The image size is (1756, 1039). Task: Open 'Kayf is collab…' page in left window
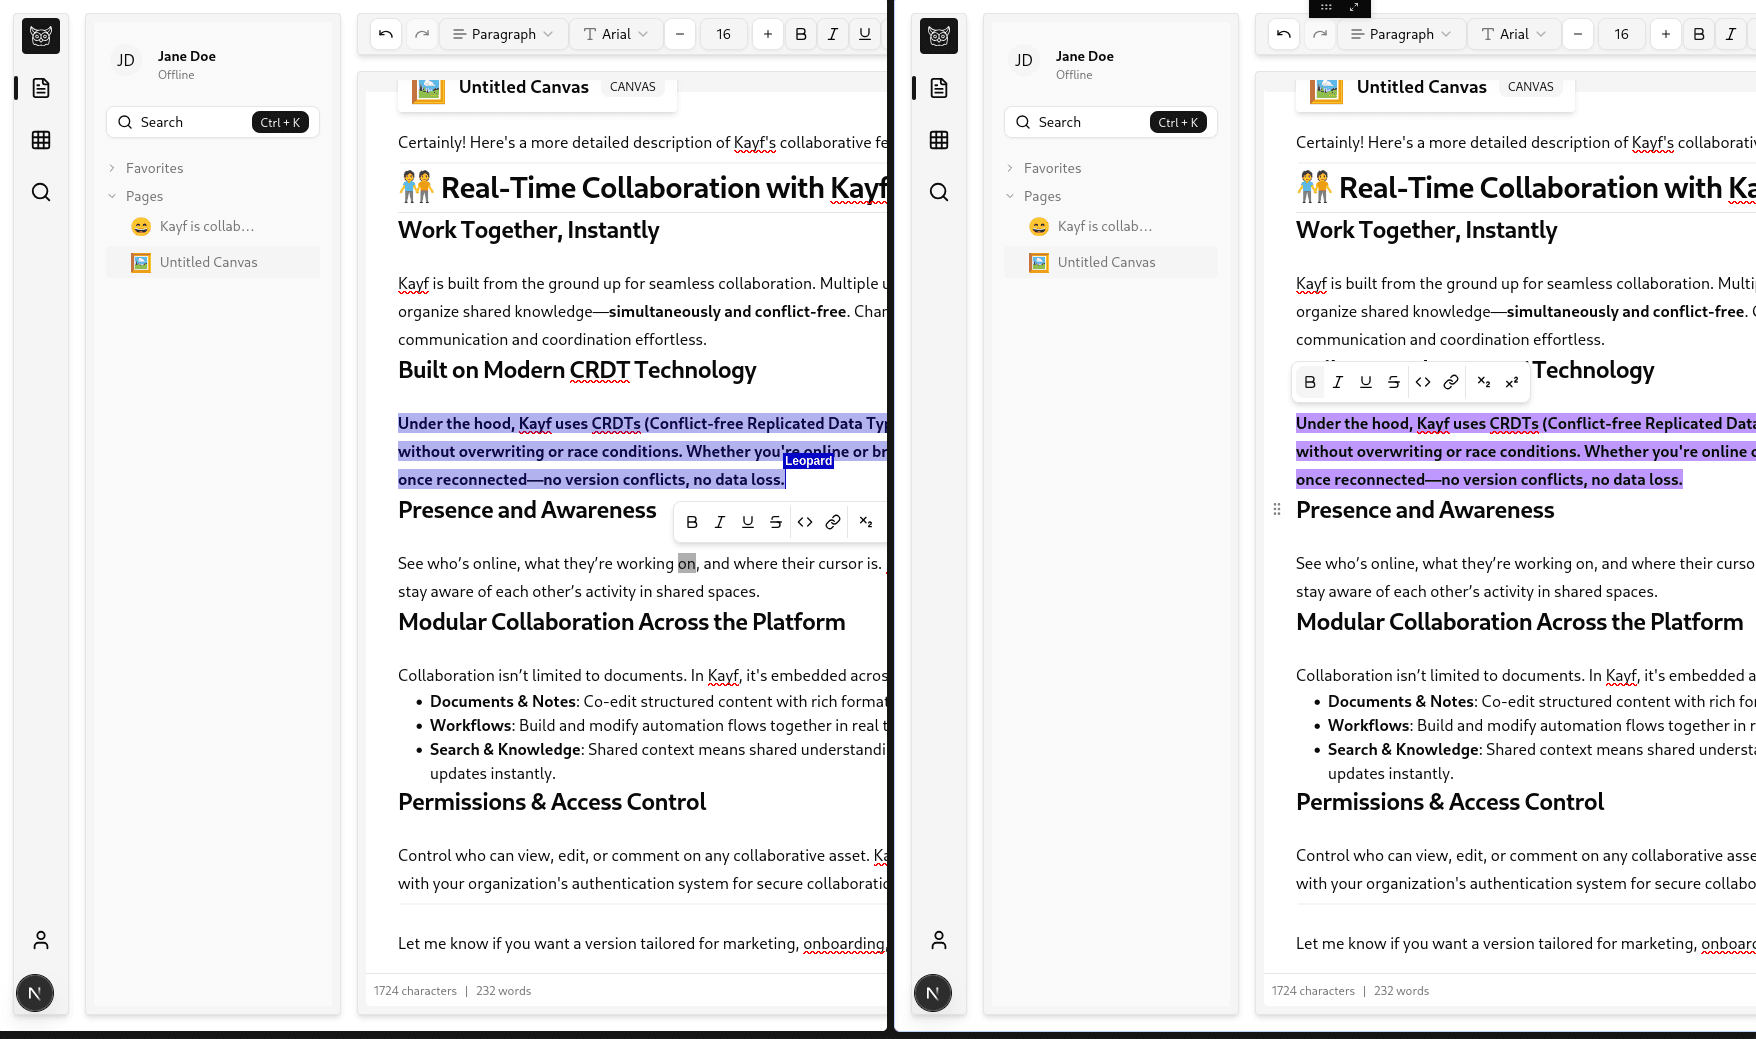point(213,227)
